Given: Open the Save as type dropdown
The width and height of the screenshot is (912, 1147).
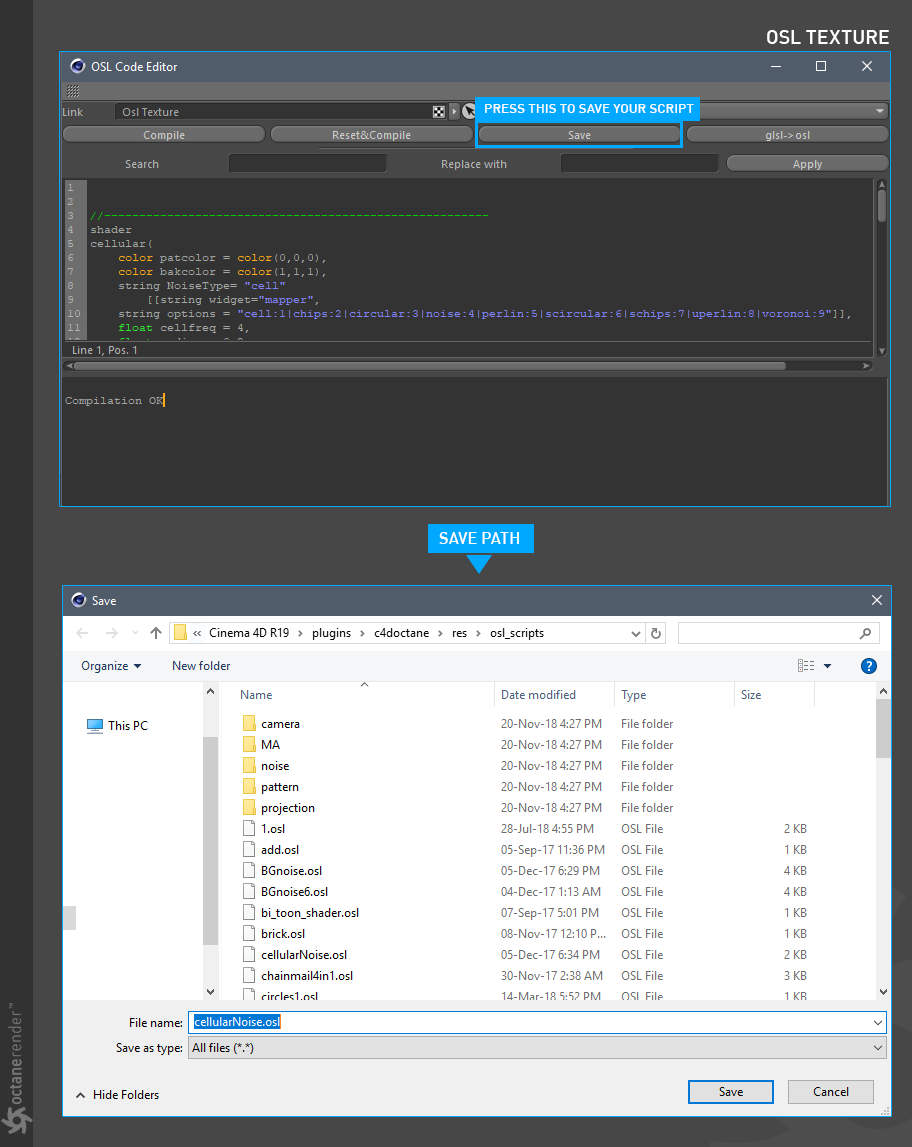Looking at the screenshot, I should click(x=878, y=1048).
